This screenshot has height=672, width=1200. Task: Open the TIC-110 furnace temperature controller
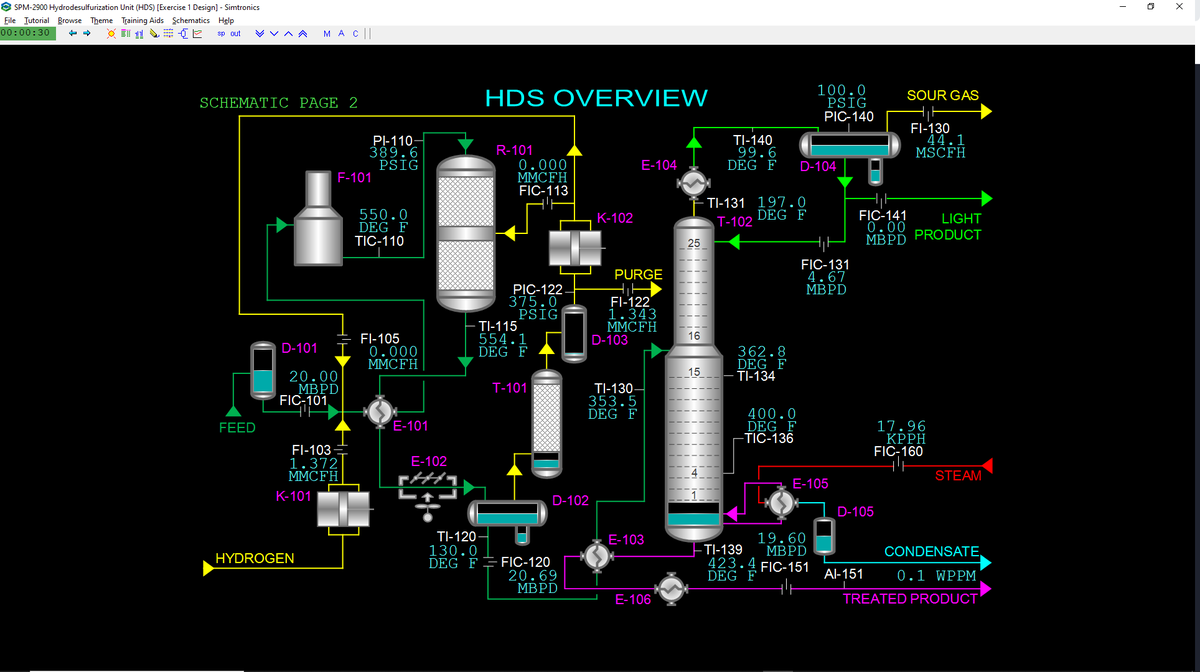[380, 241]
